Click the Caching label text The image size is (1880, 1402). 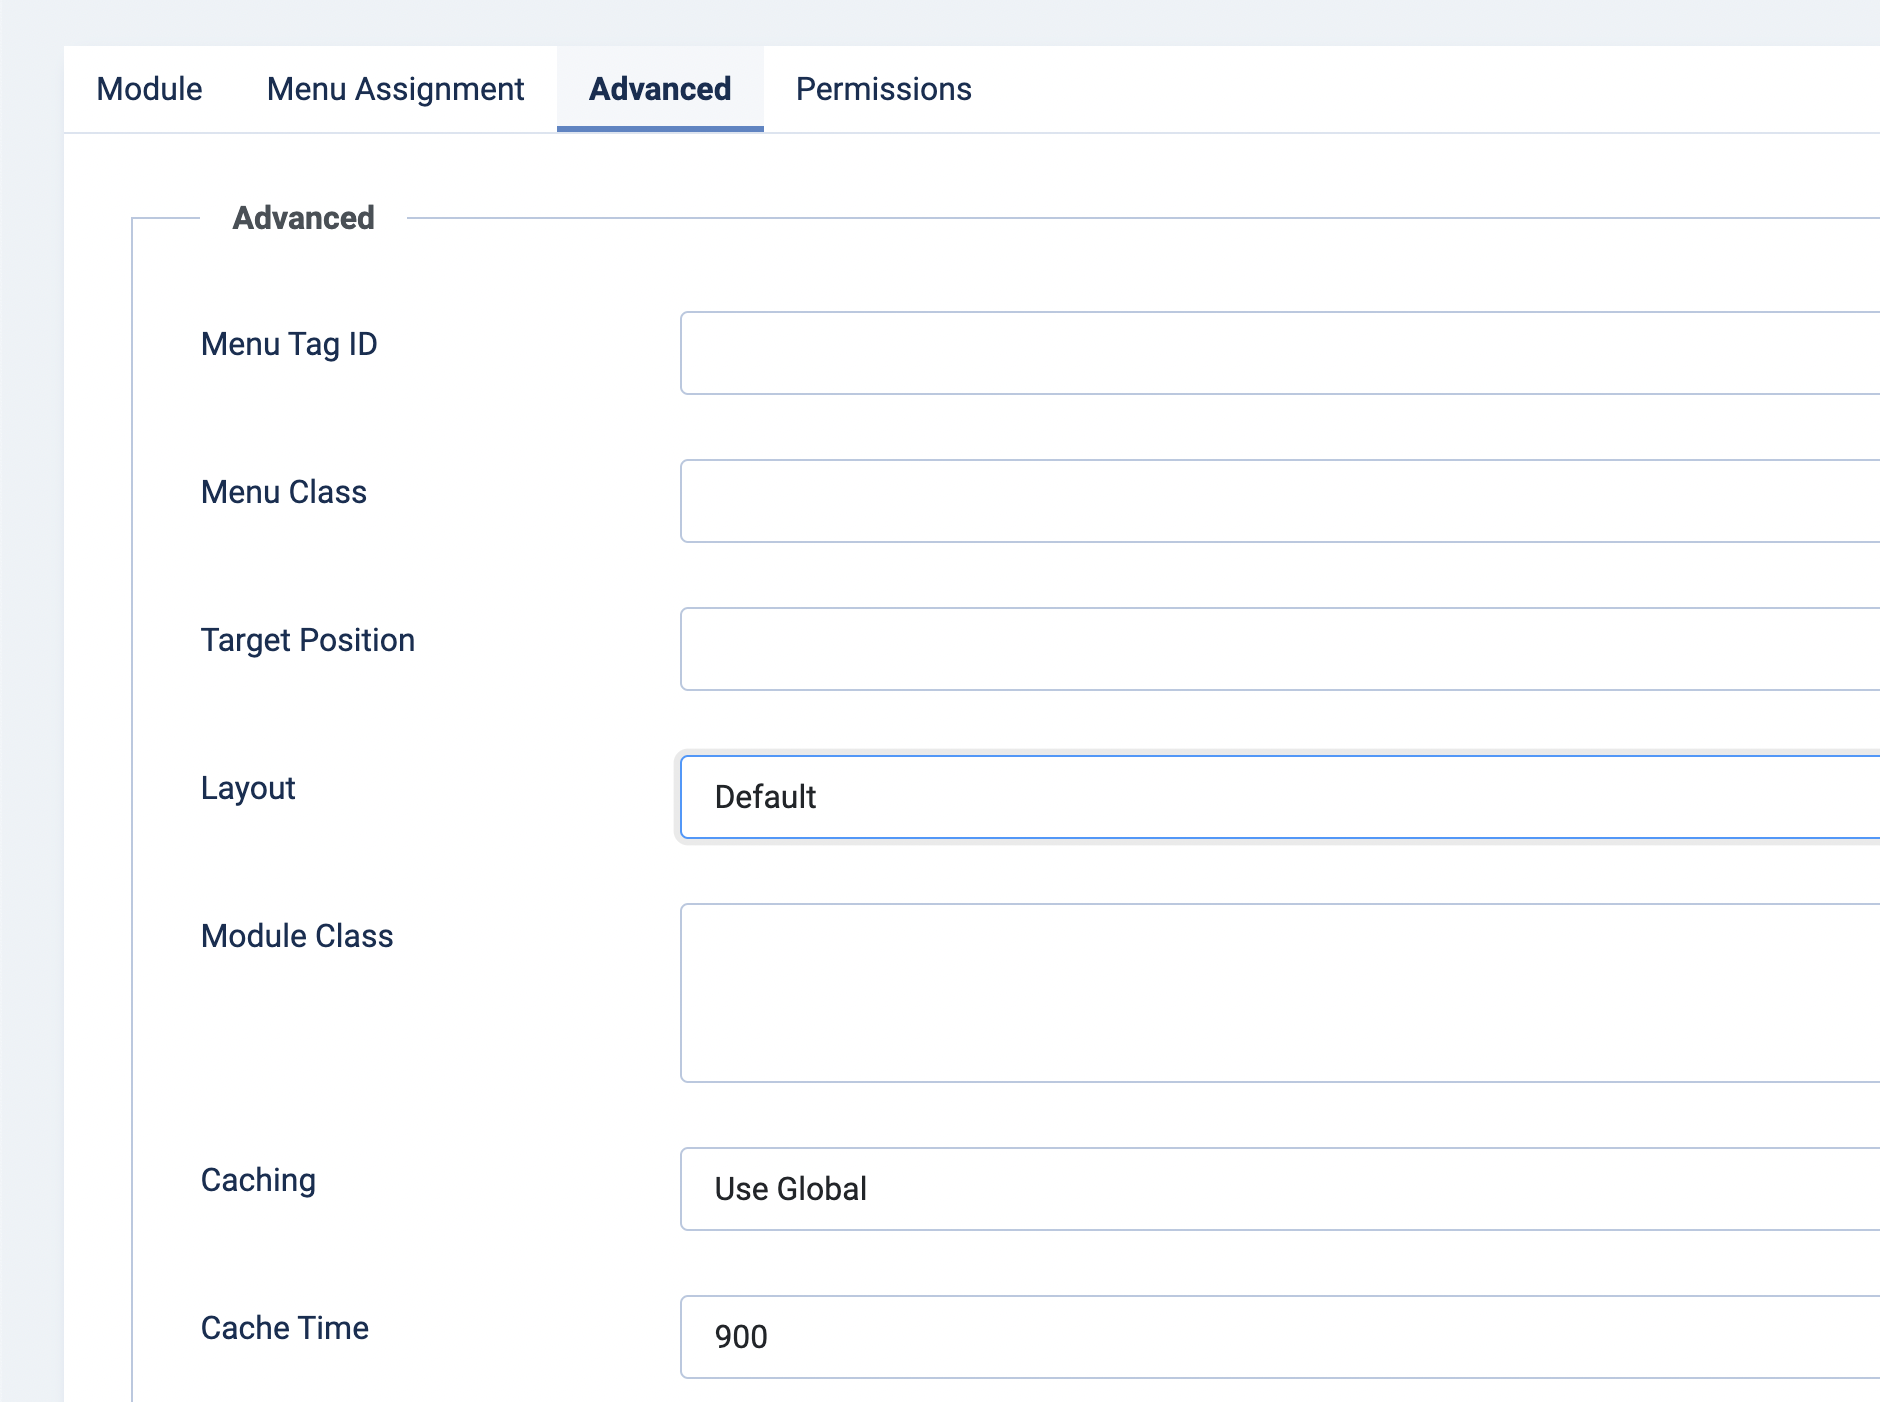[x=258, y=1180]
